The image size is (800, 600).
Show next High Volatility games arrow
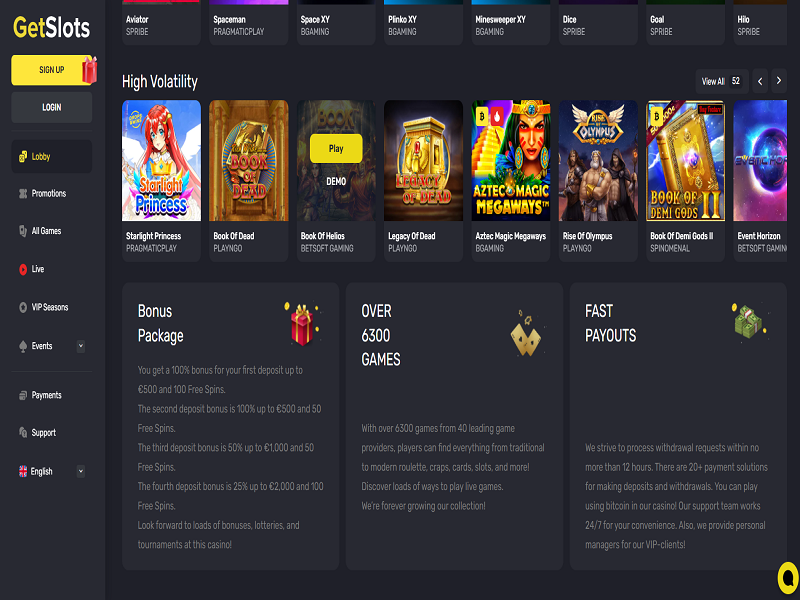779,81
